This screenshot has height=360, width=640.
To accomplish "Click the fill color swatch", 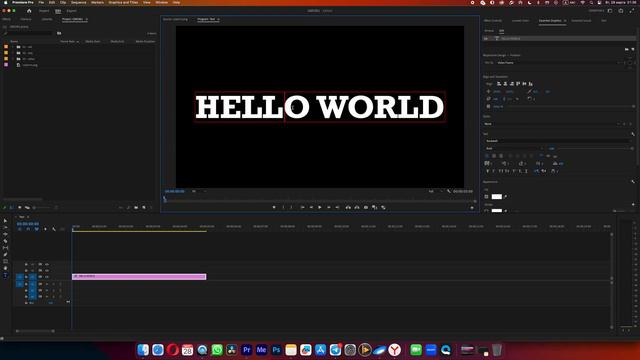I will [x=497, y=196].
